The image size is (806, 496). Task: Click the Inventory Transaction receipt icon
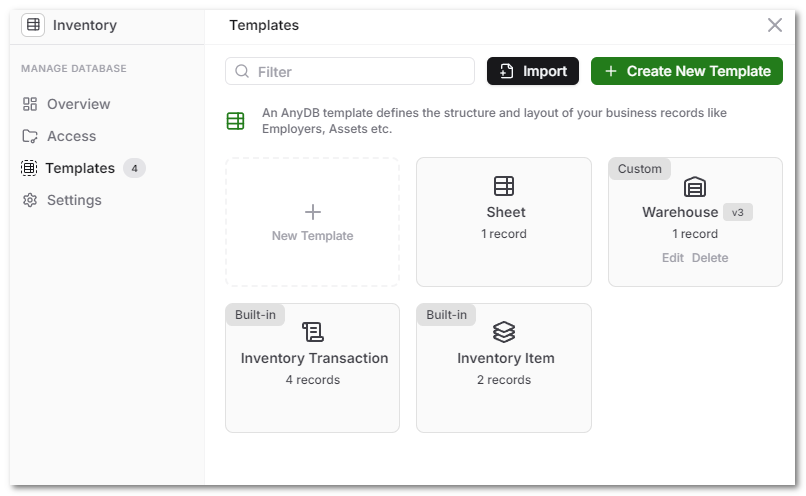point(313,332)
